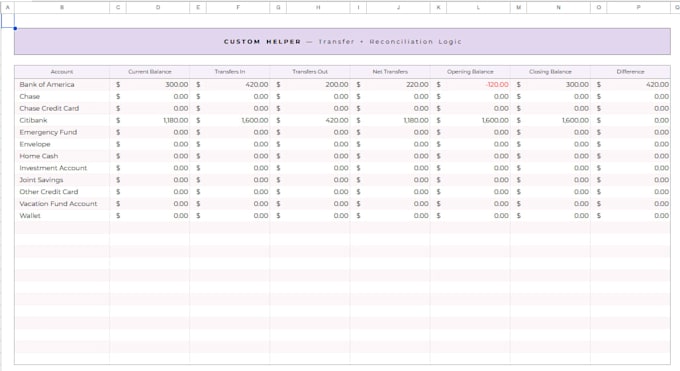This screenshot has height=371, width=680.
Task: Select column L header
Action: click(478, 7)
